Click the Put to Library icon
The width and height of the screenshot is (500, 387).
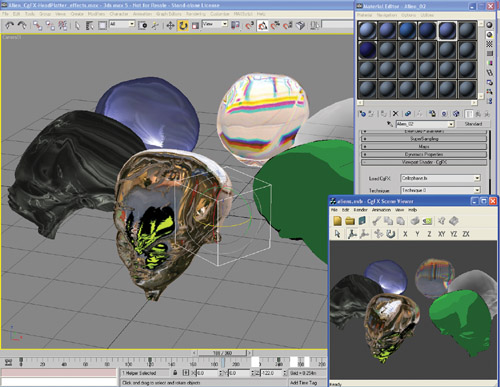(x=432, y=114)
